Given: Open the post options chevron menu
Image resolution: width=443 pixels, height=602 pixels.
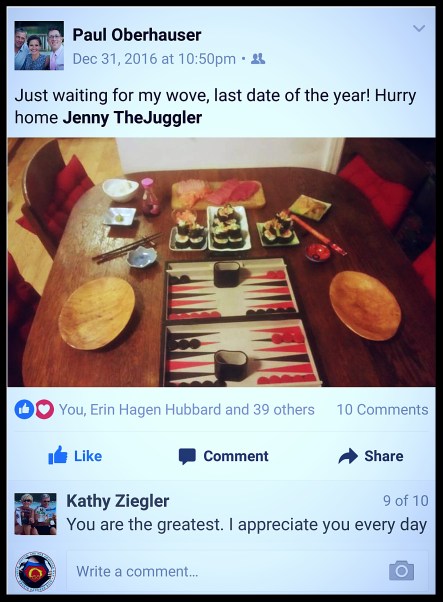Looking at the screenshot, I should point(419,28).
